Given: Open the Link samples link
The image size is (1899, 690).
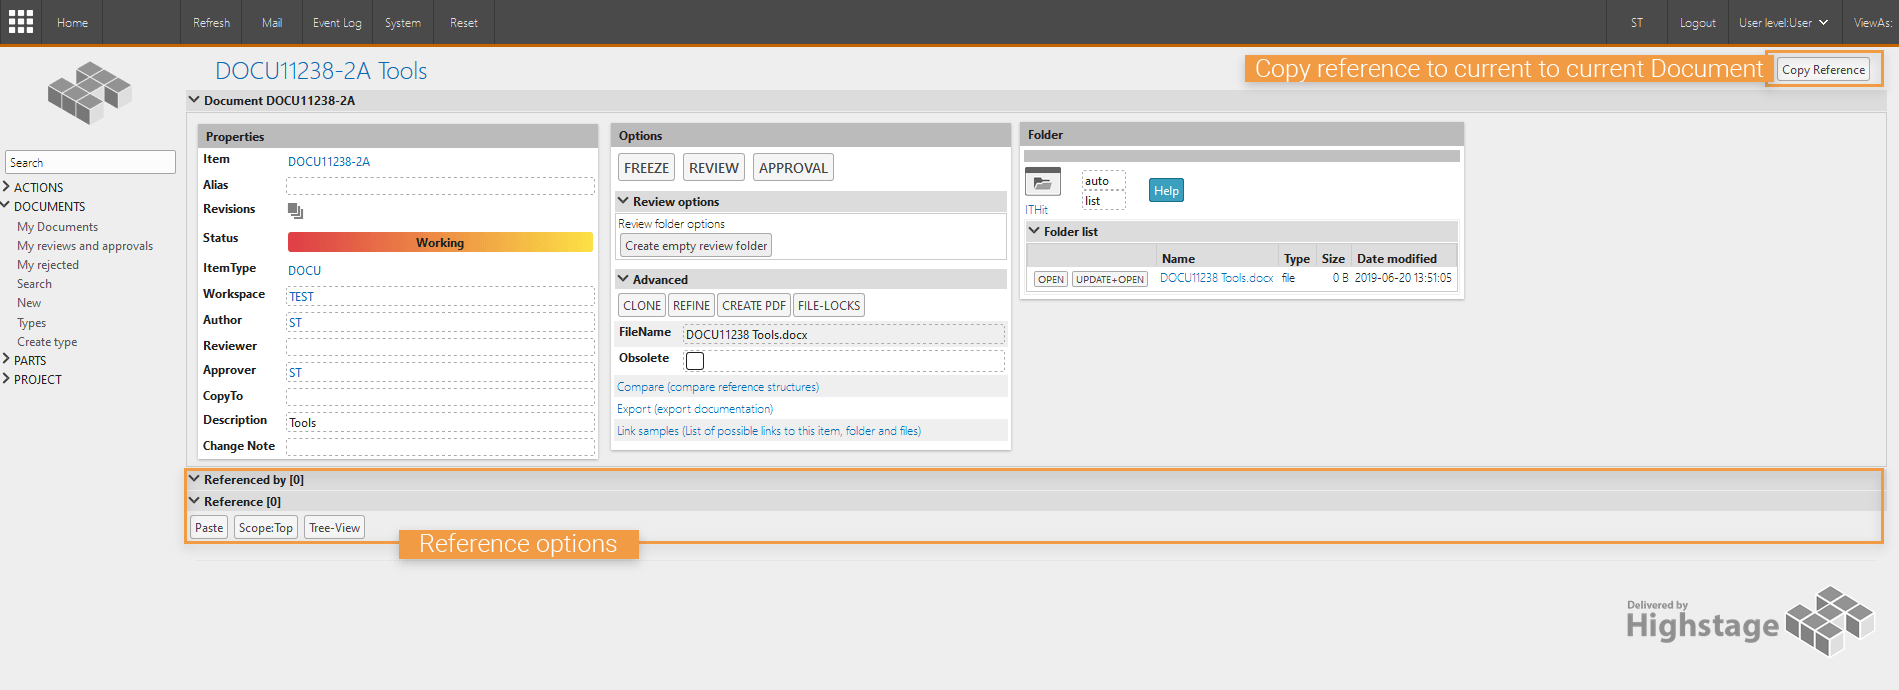Looking at the screenshot, I should pyautogui.click(x=768, y=430).
